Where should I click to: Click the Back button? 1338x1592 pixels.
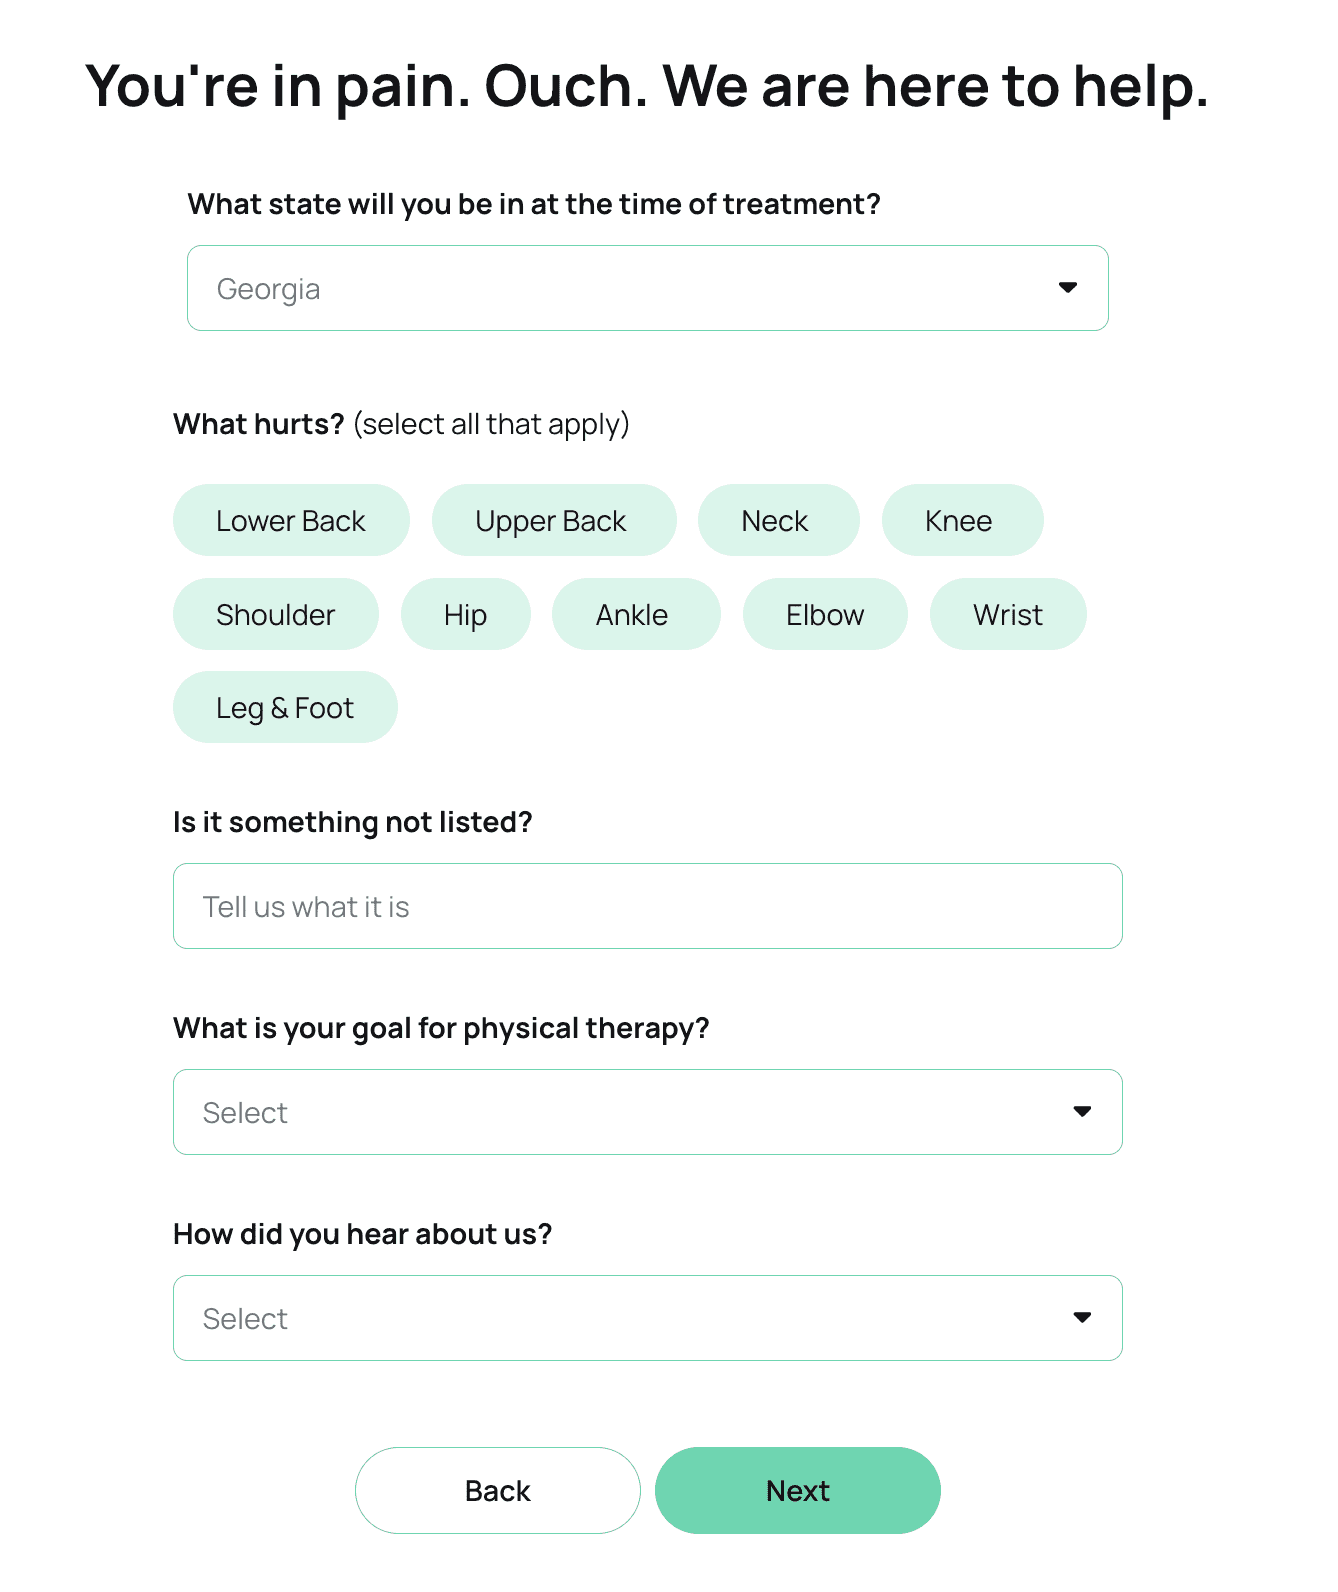[x=497, y=1489]
